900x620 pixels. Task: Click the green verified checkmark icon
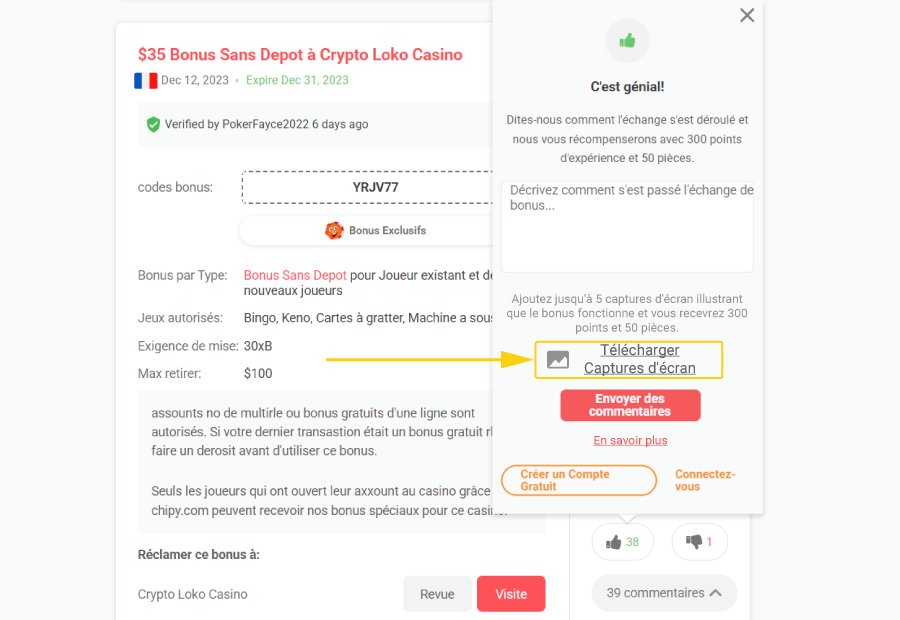153,124
